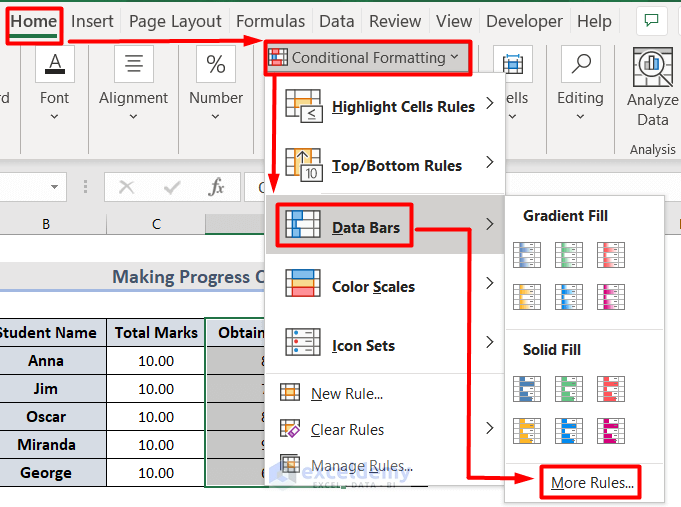Click the formula bar Enter checkmark

tap(172, 187)
